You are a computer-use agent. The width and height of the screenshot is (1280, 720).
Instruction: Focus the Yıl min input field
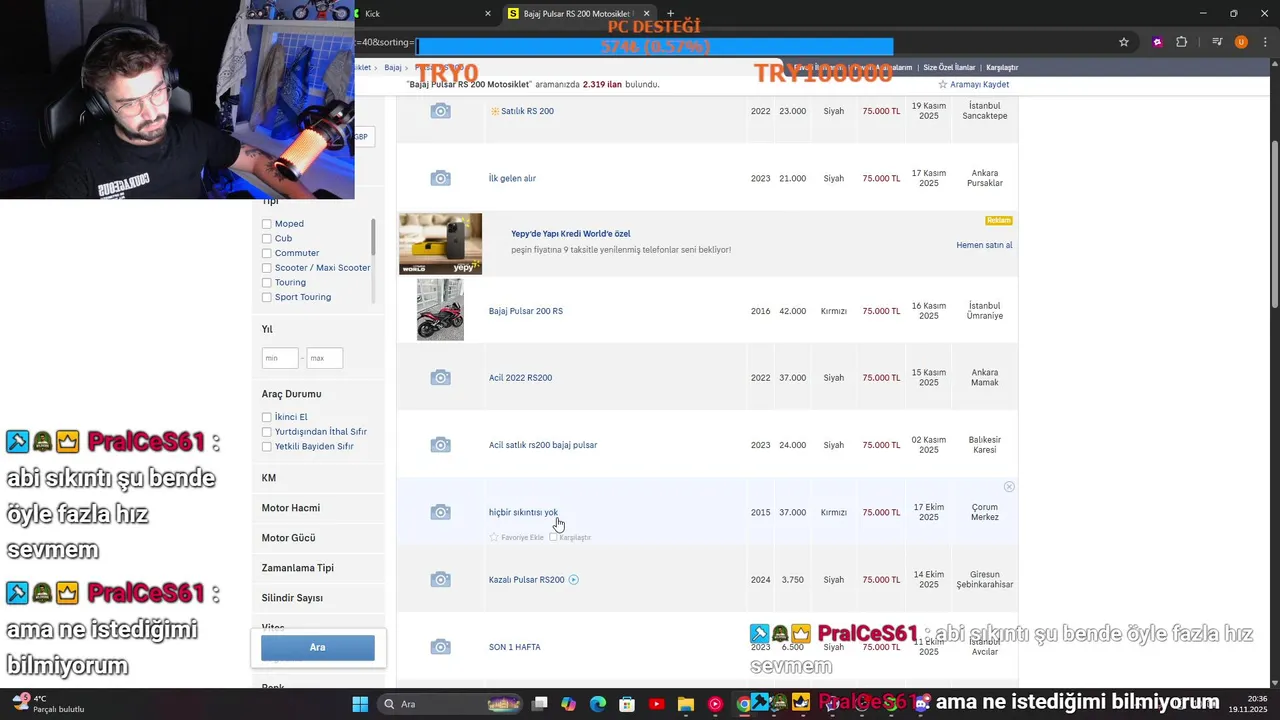280,358
